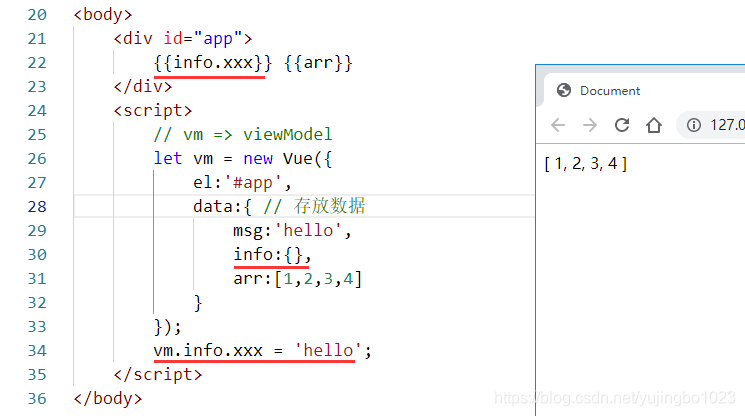Click the browser forward arrow

coord(590,125)
